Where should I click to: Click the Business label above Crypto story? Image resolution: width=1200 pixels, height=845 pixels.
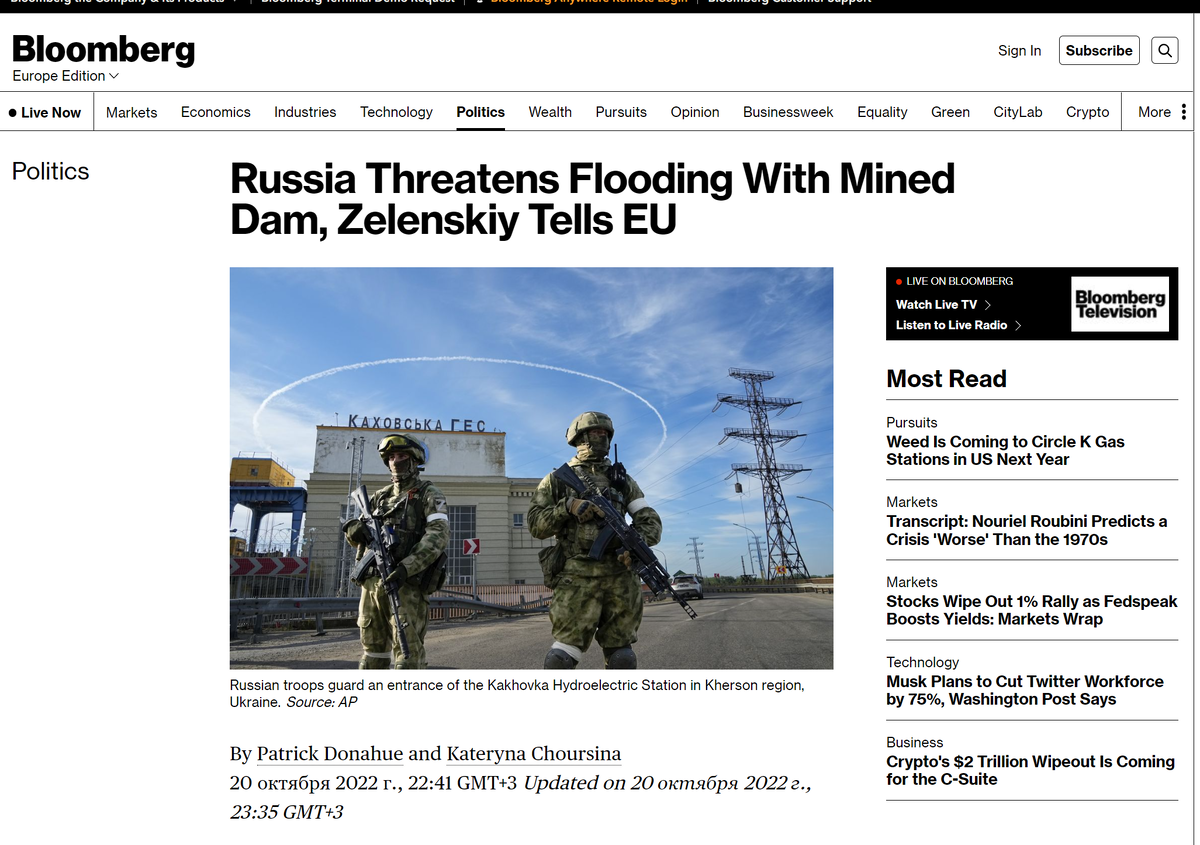(x=914, y=742)
